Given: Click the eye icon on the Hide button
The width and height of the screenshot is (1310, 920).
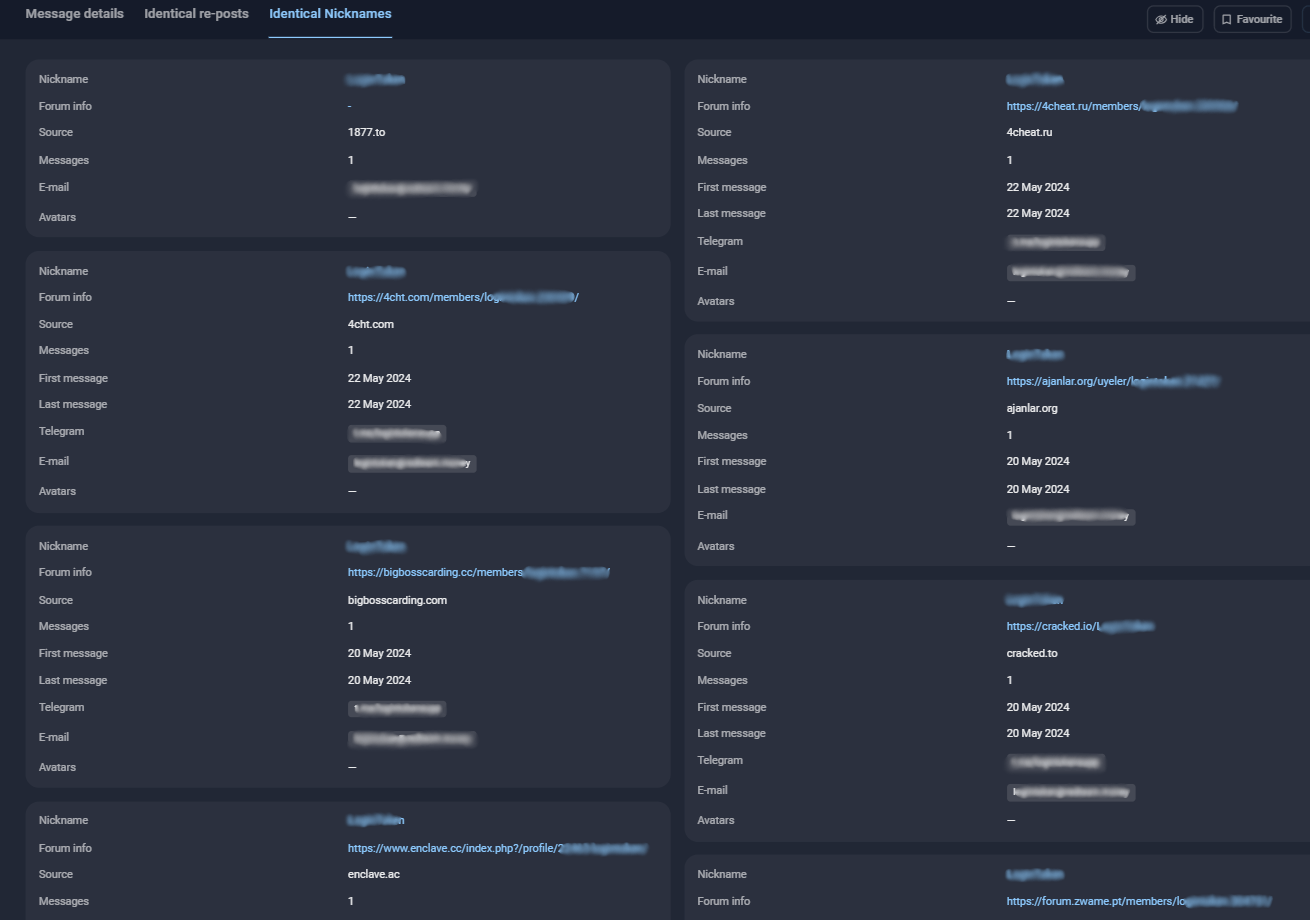Looking at the screenshot, I should pos(1161,18).
